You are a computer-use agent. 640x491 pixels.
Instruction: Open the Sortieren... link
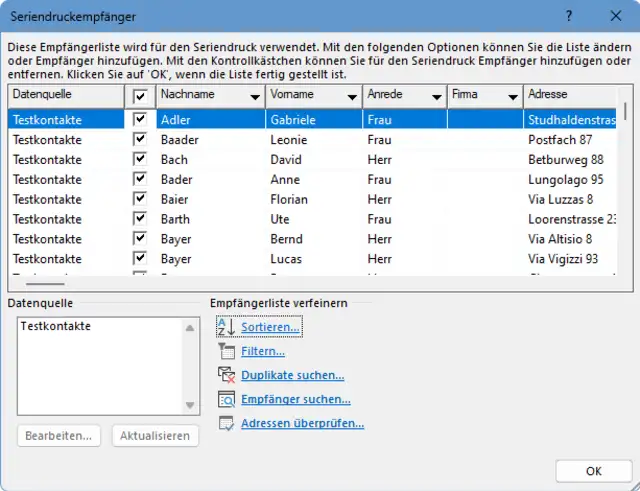point(270,327)
